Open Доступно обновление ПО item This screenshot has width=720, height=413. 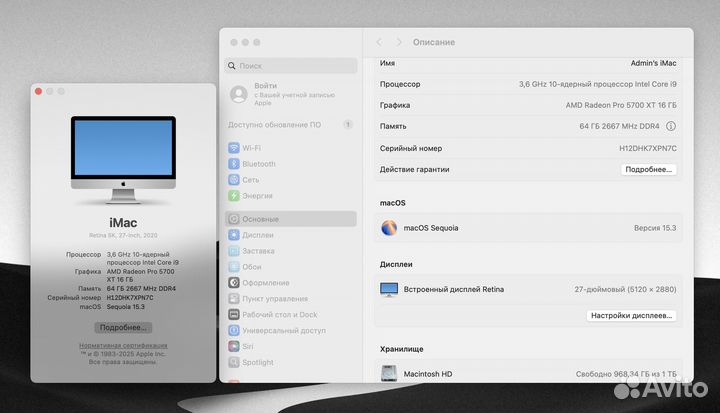pos(291,124)
